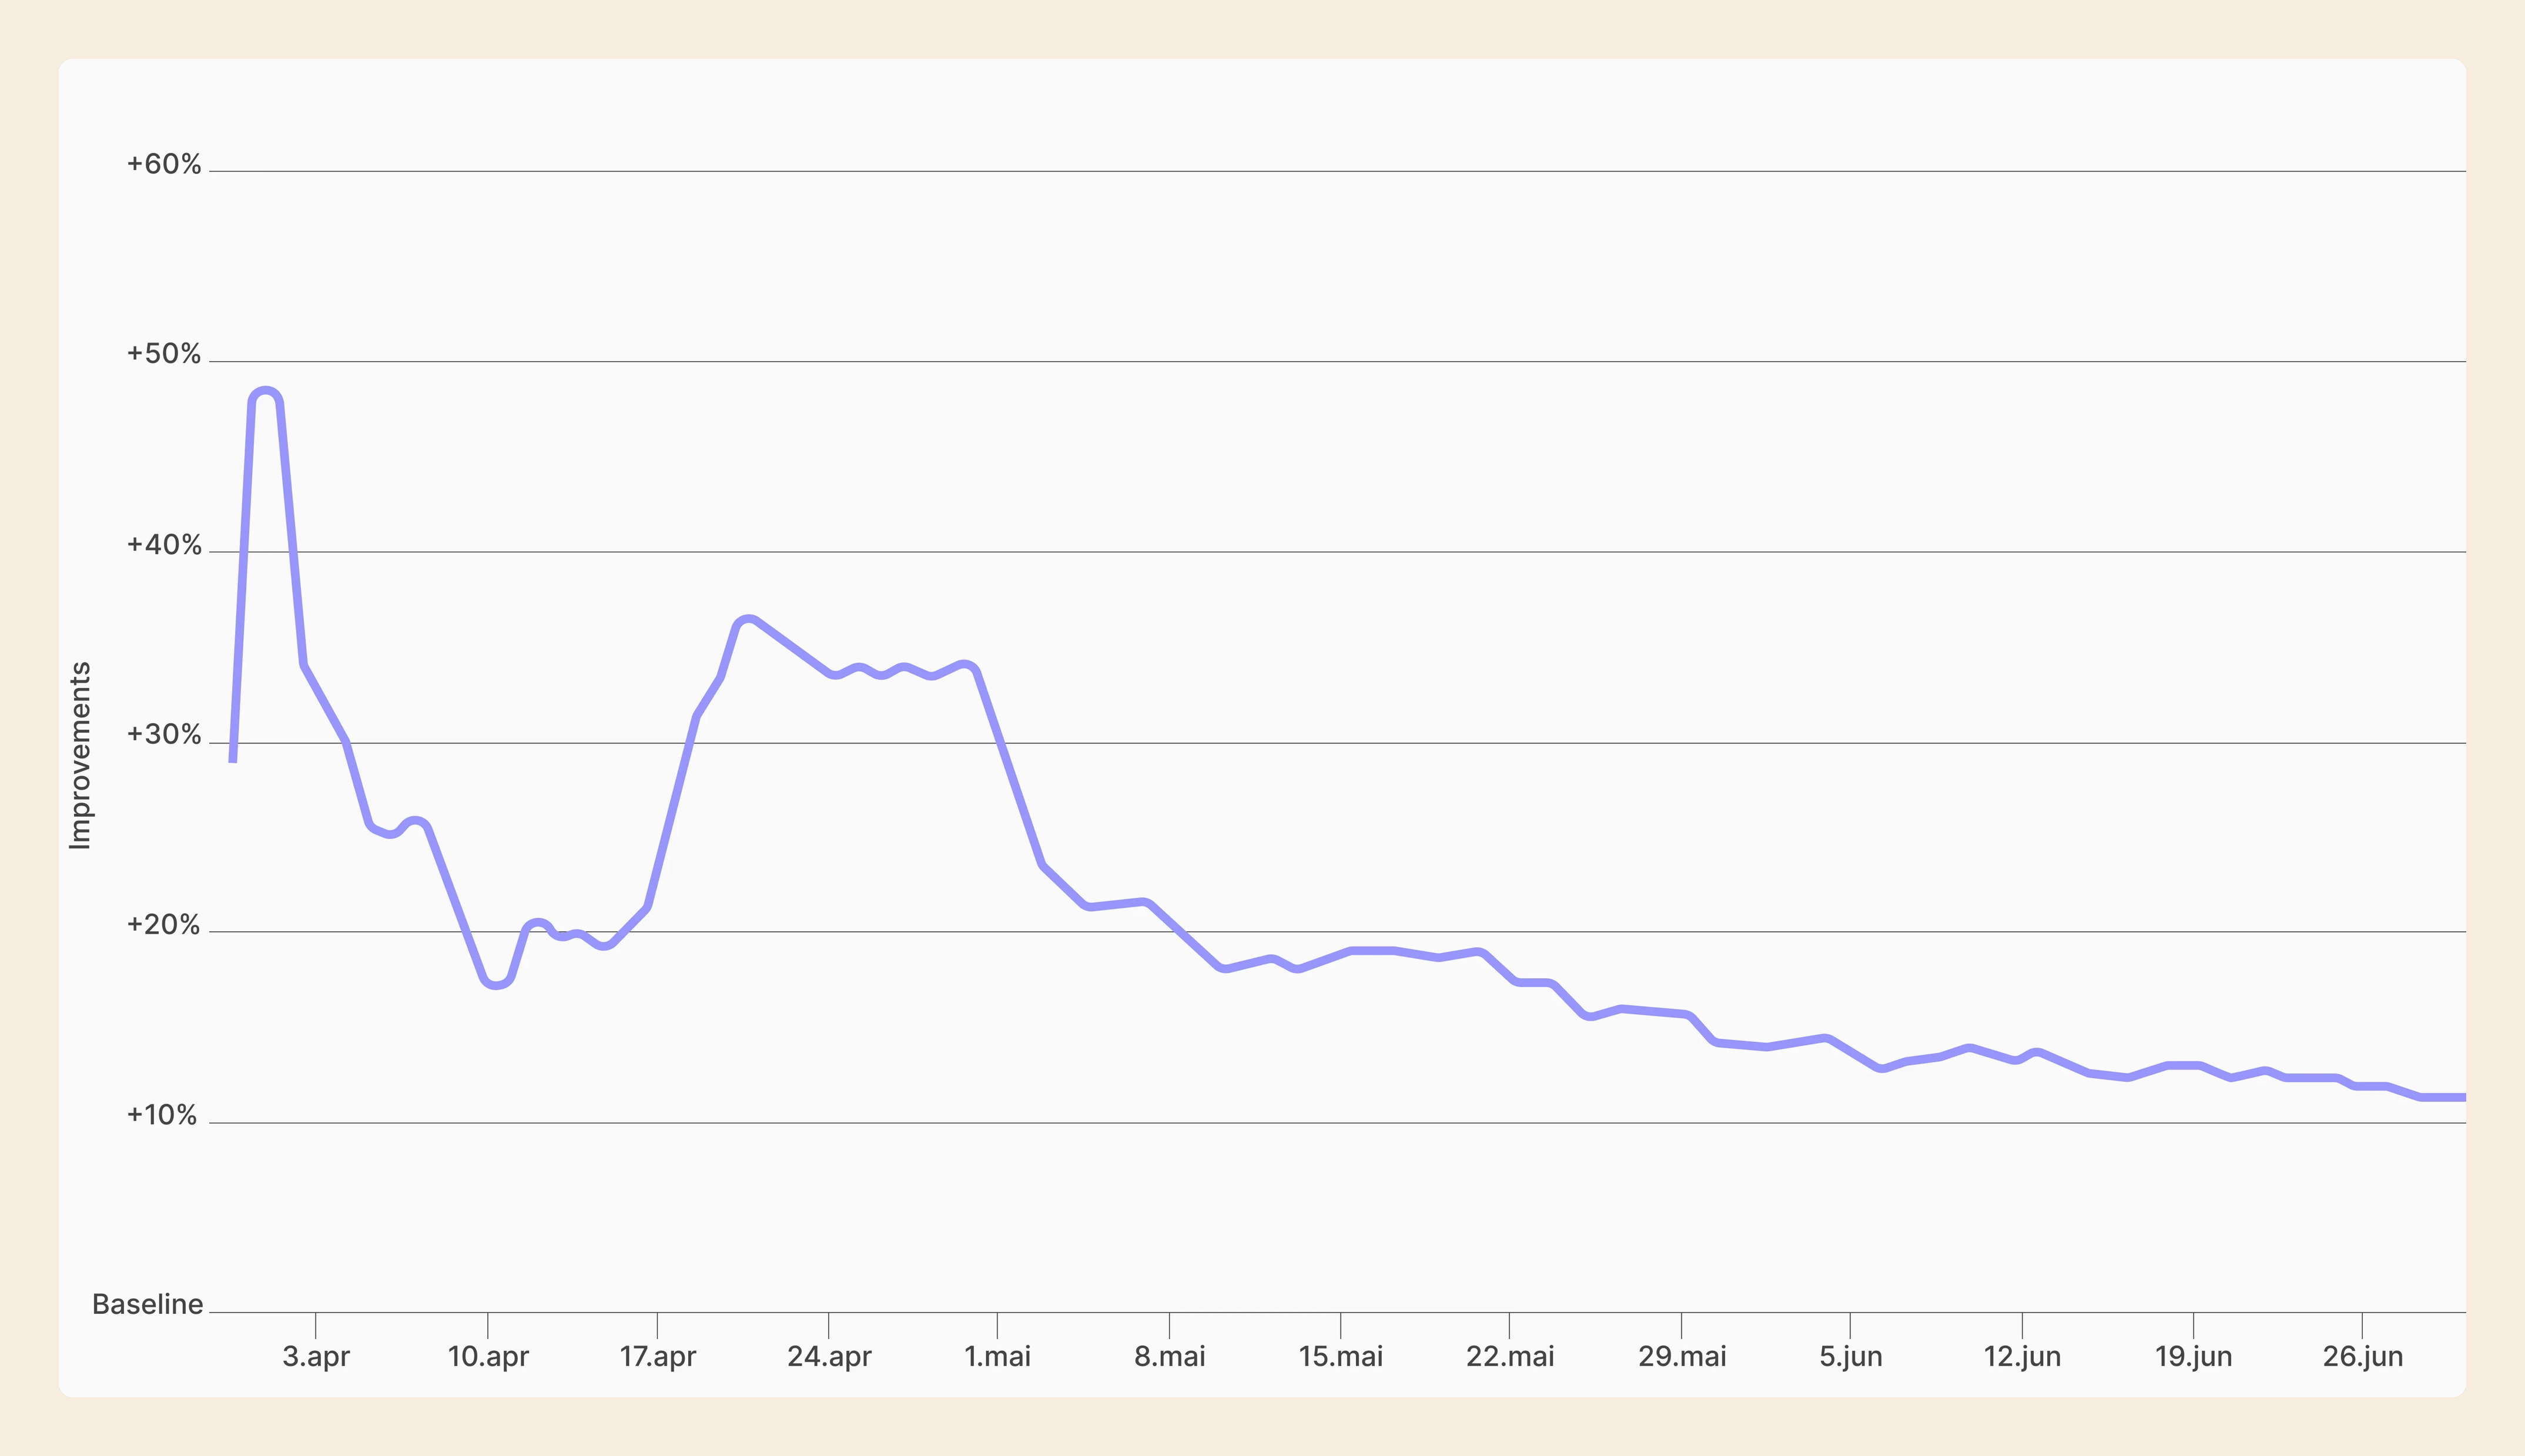Select the "10.apr" date label

point(488,1357)
